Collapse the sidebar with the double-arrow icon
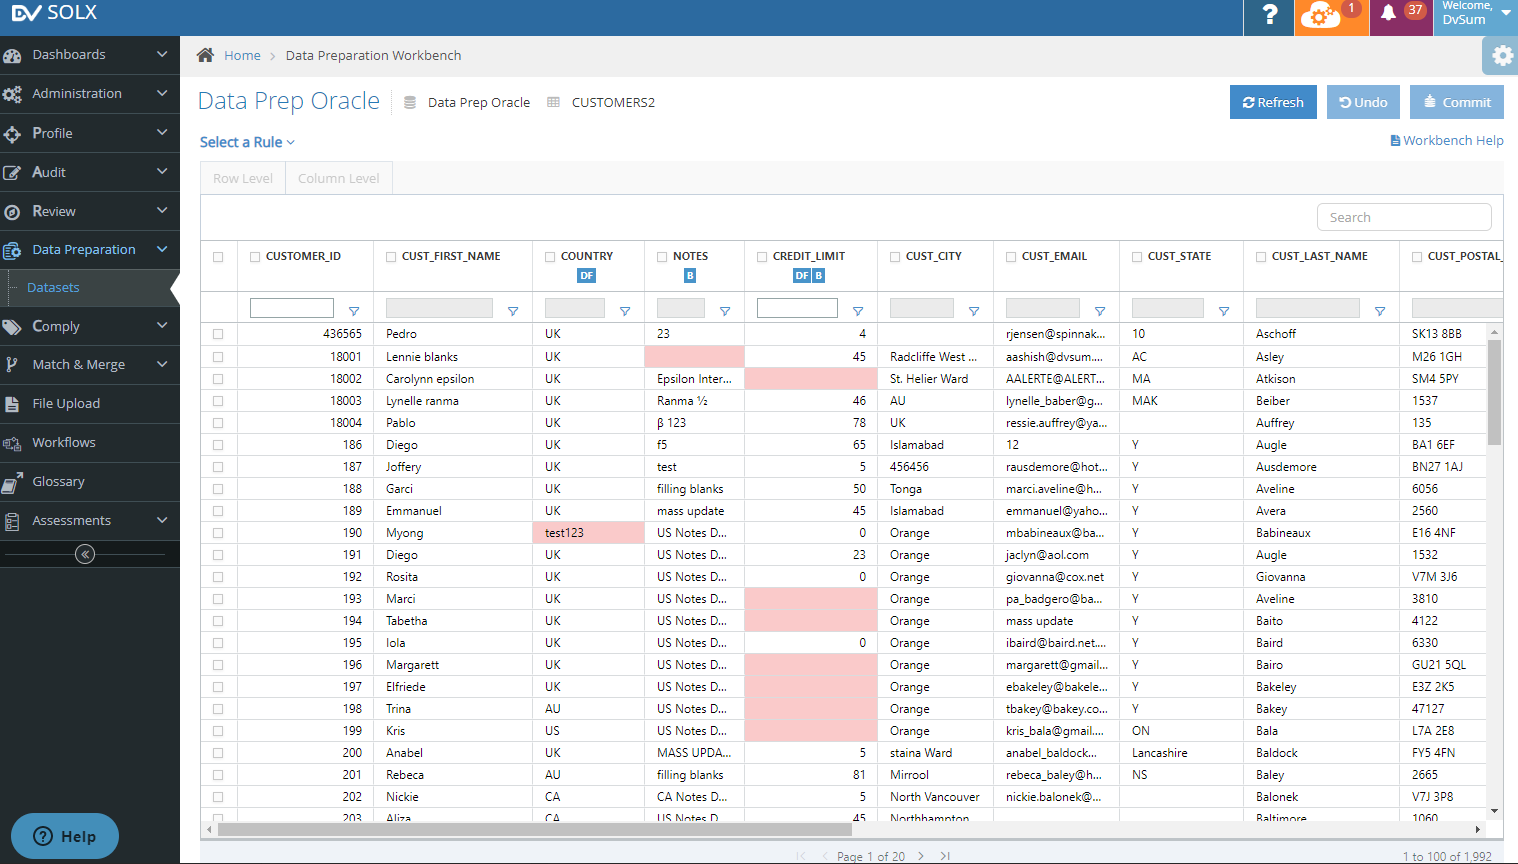This screenshot has height=864, width=1518. [x=84, y=553]
